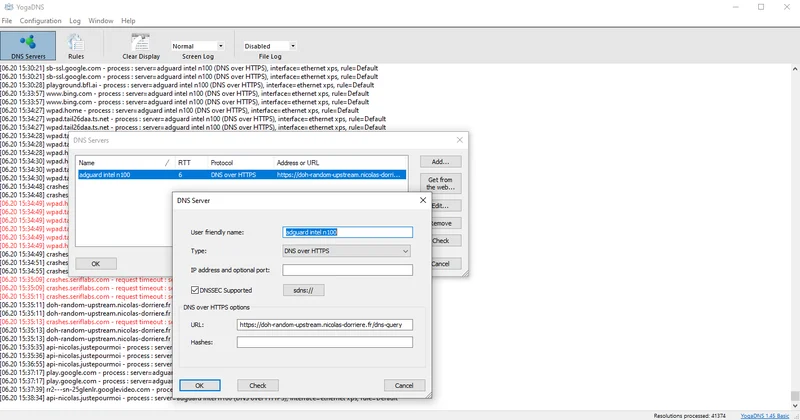Viewport: 800px width, 420px height.
Task: Click the URL input field
Action: tap(325, 325)
